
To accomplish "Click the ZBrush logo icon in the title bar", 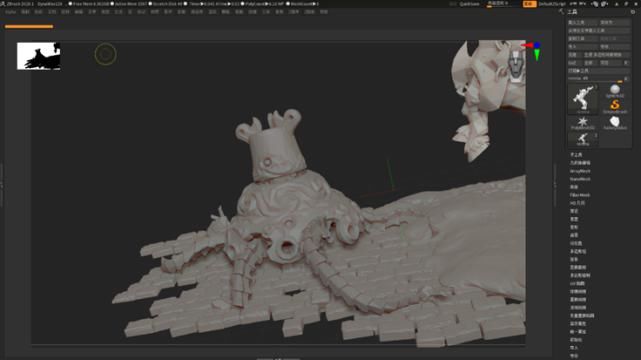I will click(x=3, y=4).
